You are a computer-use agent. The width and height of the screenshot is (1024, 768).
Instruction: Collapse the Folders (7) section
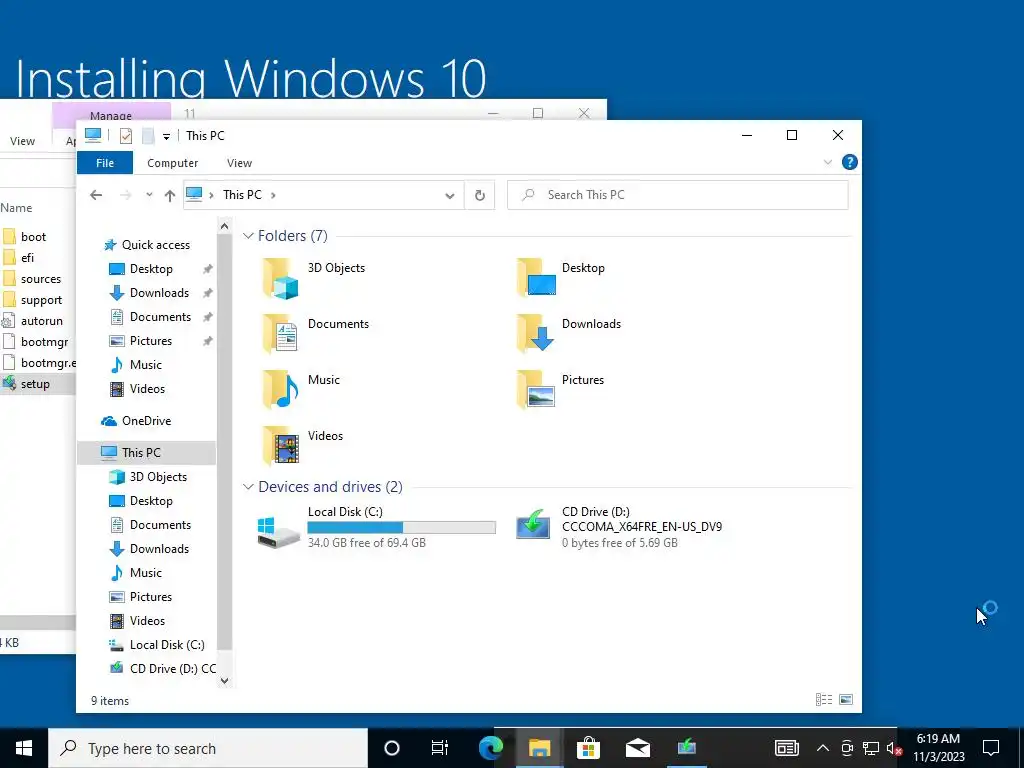pos(248,236)
